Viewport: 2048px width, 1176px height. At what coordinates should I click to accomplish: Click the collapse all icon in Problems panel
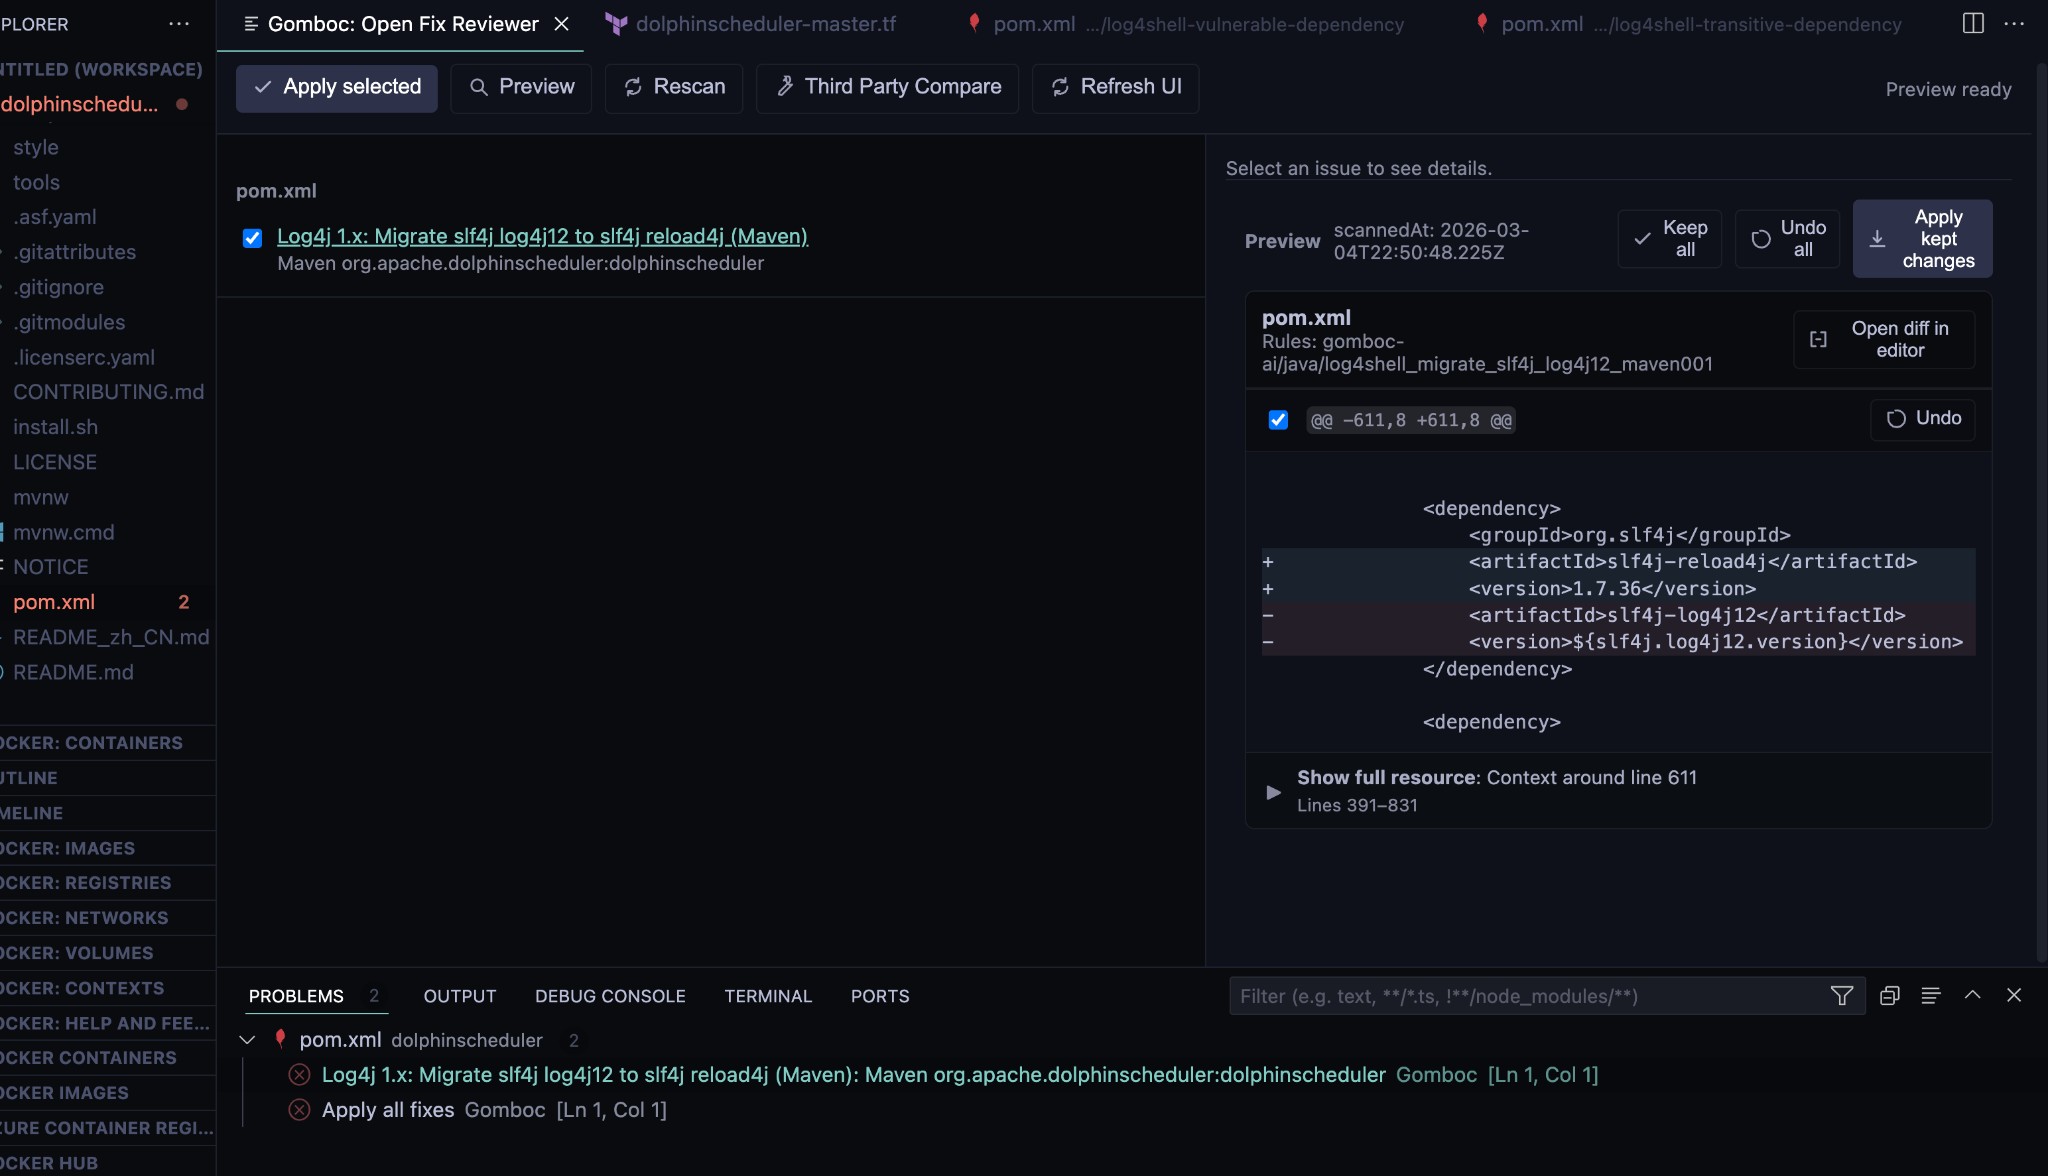click(1889, 996)
